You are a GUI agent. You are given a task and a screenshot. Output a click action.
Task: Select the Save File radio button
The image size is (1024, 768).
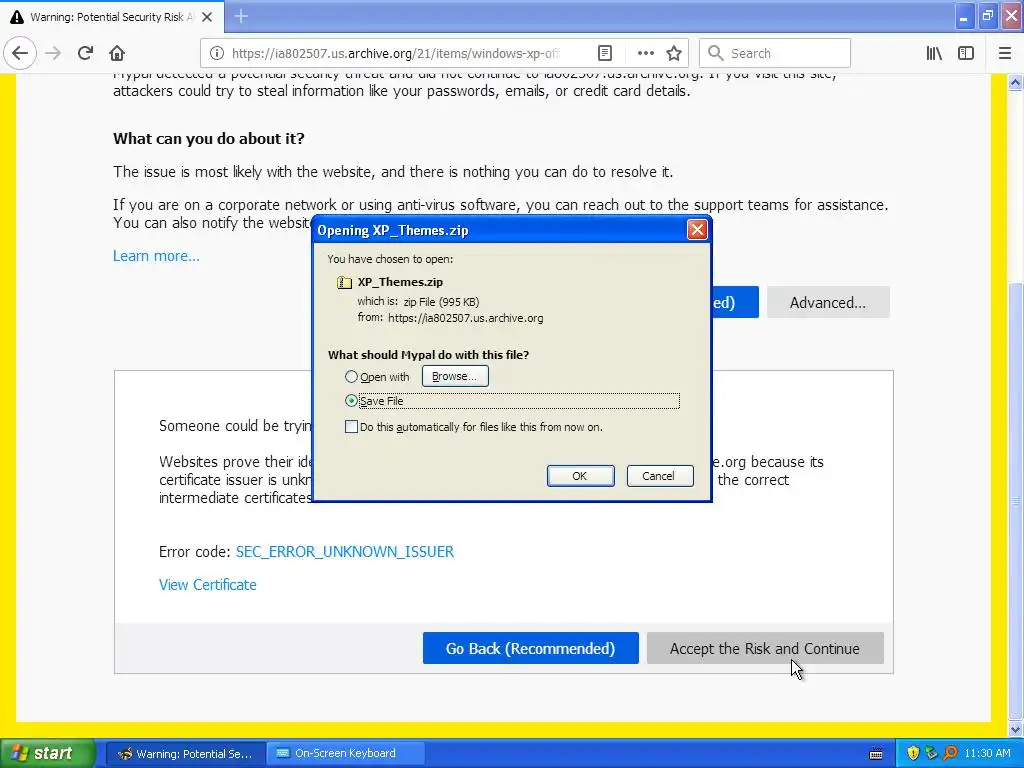tap(351, 401)
